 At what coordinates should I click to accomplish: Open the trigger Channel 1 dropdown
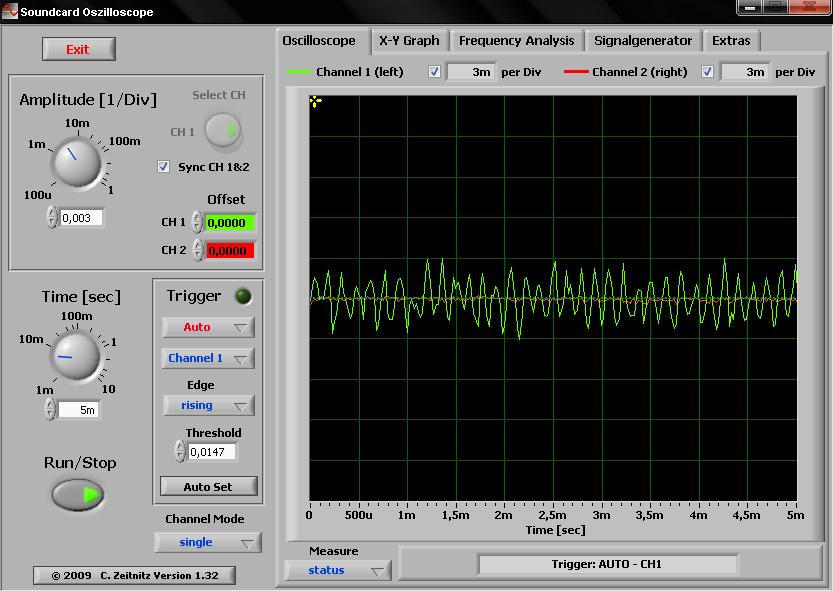[208, 358]
